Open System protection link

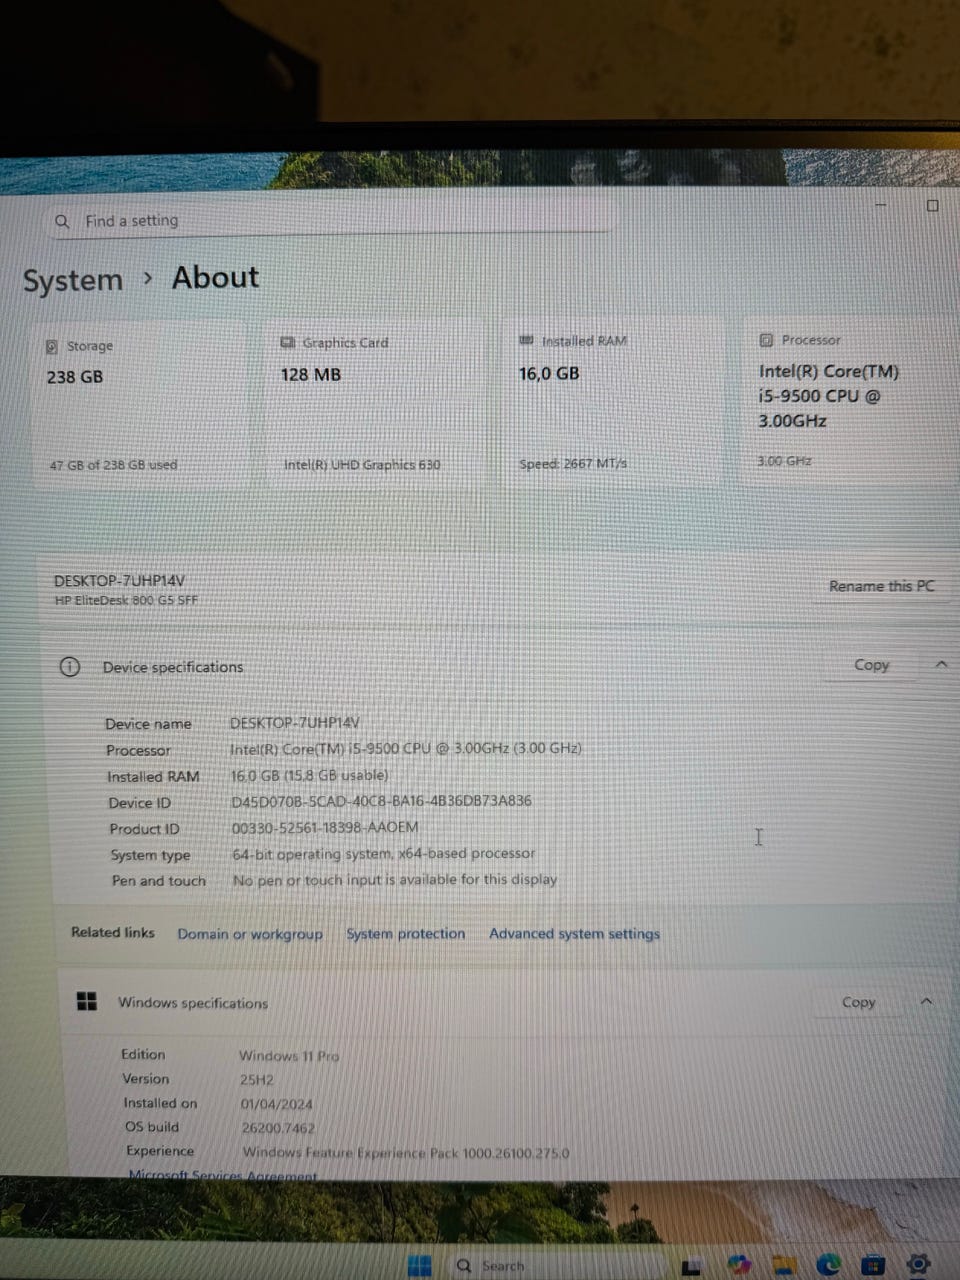(x=405, y=933)
